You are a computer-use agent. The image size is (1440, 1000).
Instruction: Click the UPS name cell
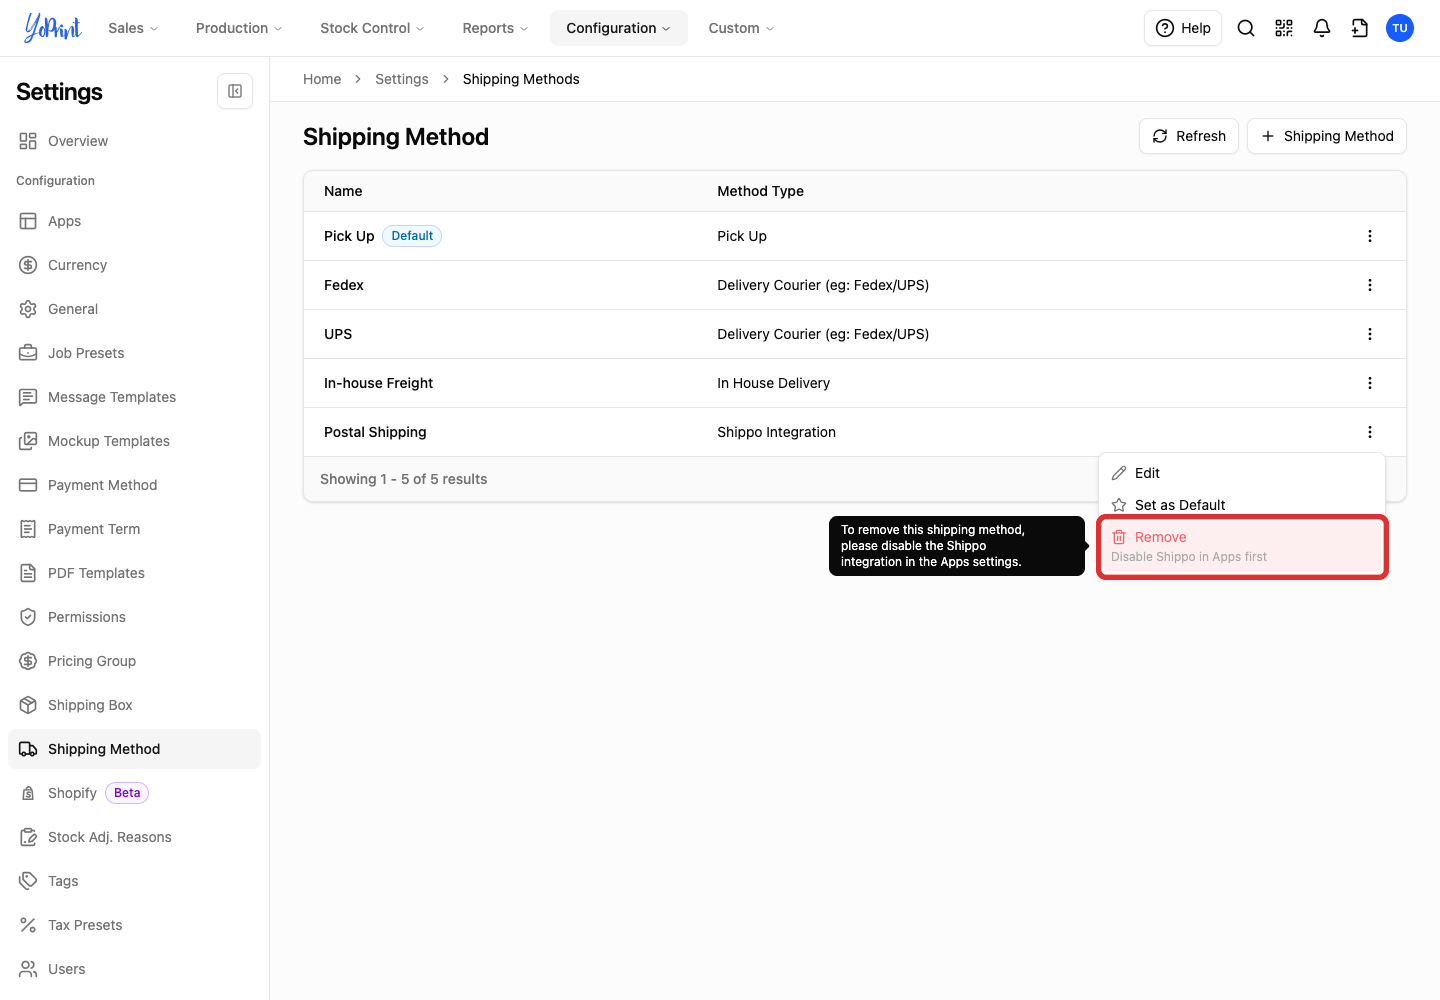[x=338, y=334]
